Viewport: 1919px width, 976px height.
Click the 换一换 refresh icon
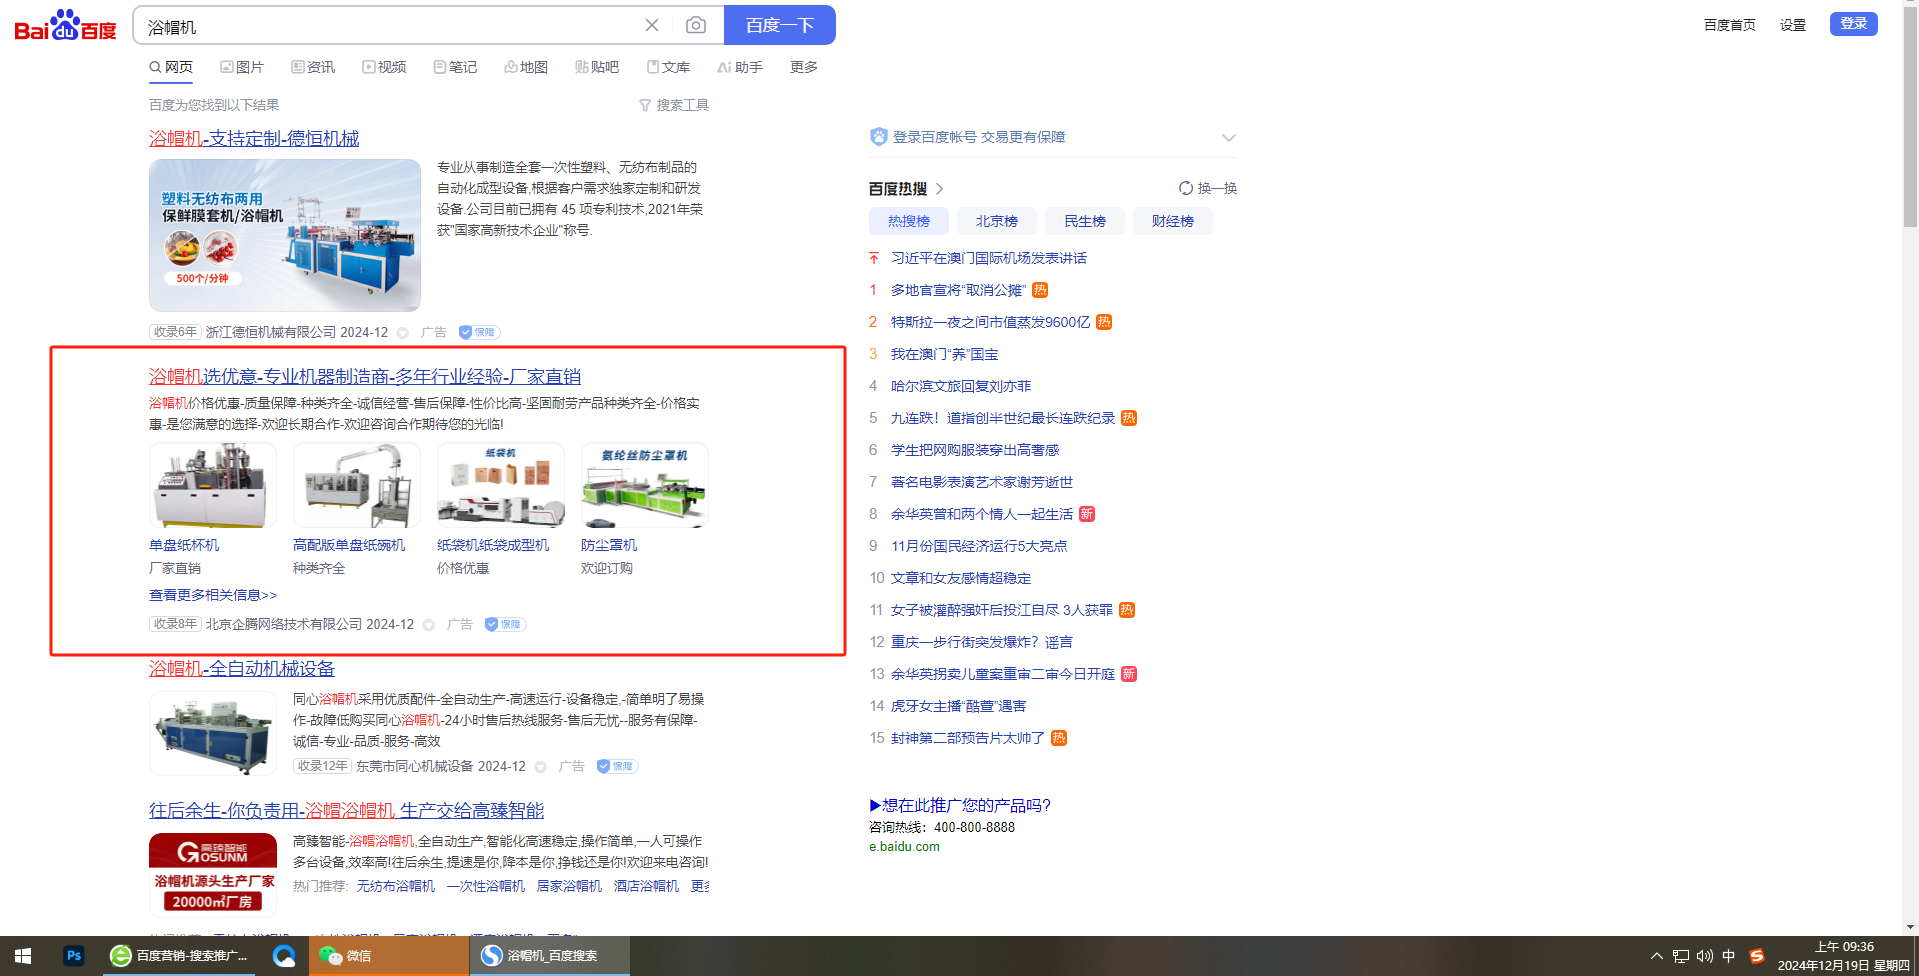coord(1186,188)
